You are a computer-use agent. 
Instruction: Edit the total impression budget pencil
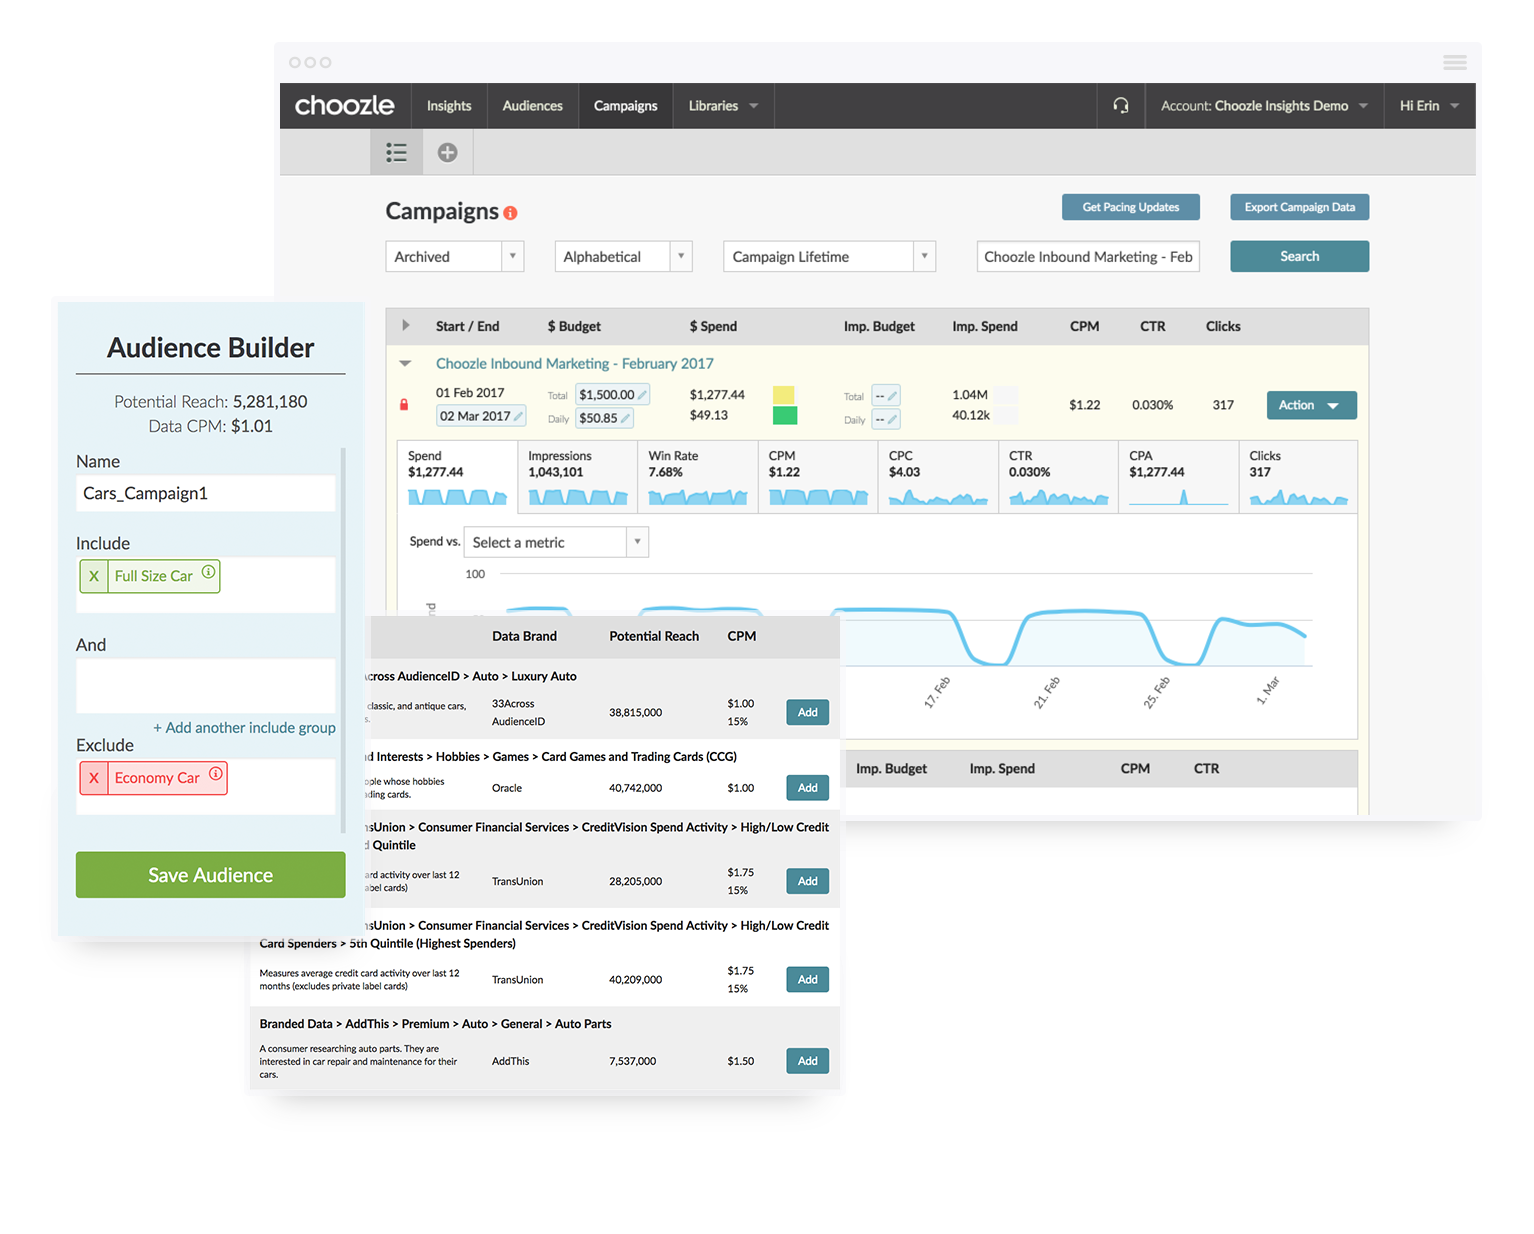coord(893,396)
